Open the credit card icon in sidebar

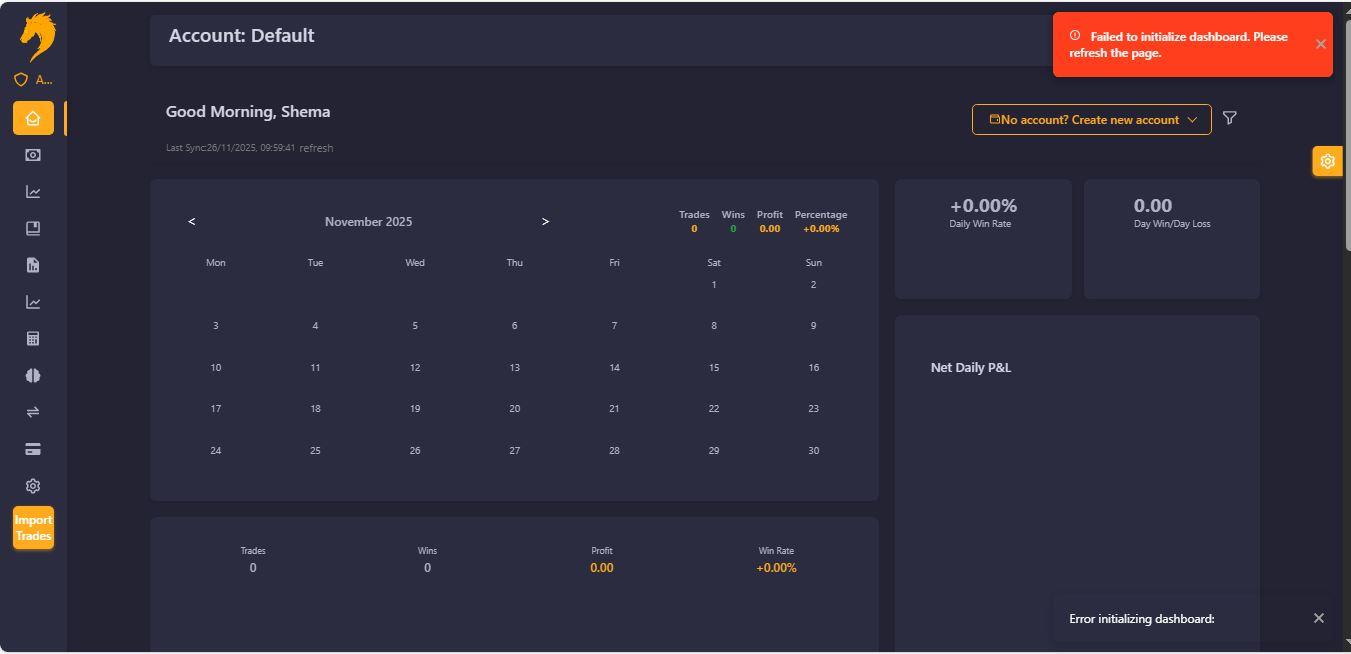point(33,449)
